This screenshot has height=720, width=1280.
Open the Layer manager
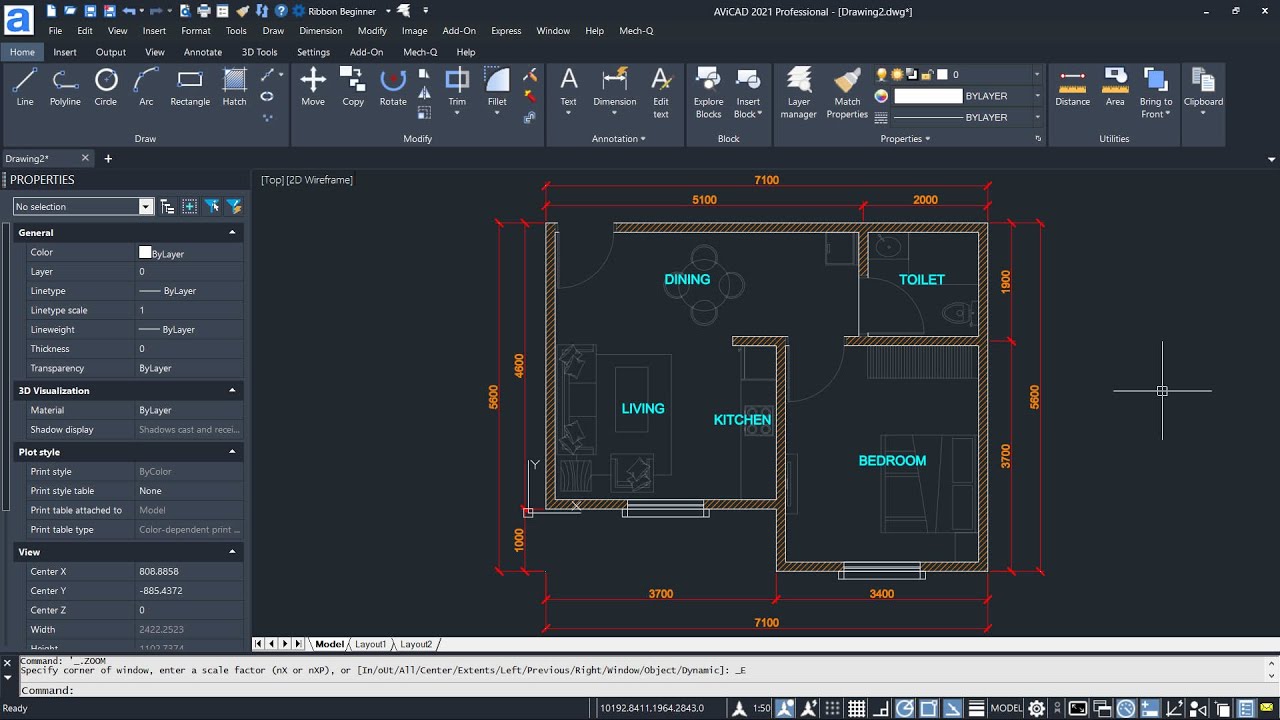click(x=799, y=92)
